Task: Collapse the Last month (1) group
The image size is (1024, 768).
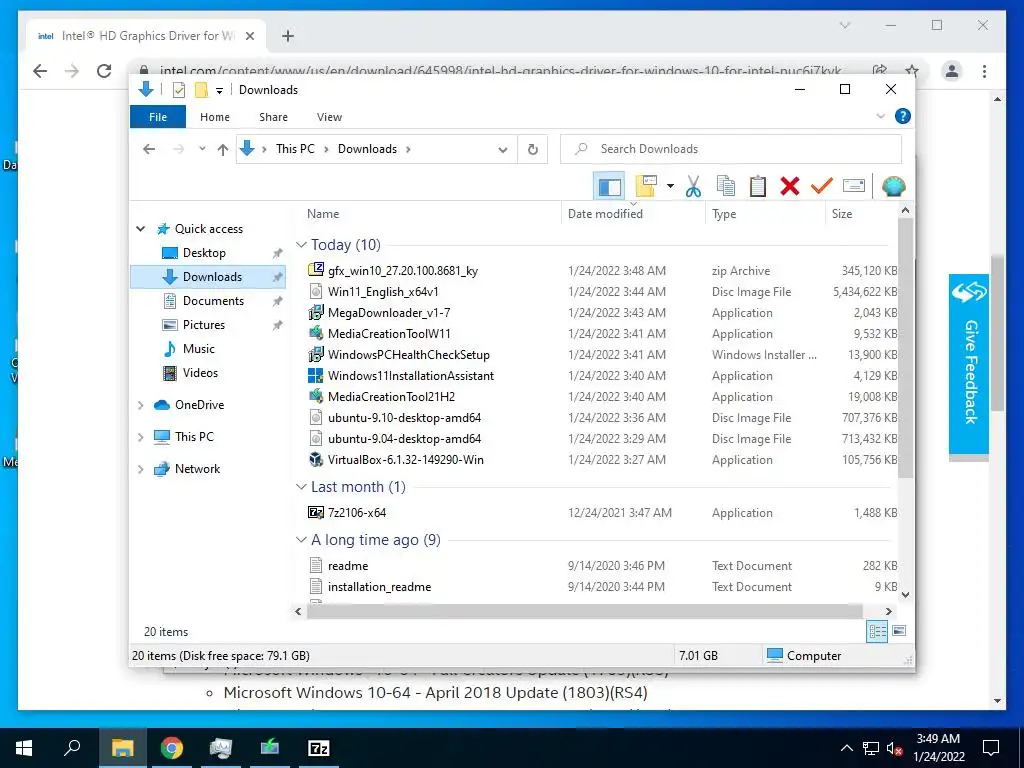Action: pyautogui.click(x=301, y=487)
